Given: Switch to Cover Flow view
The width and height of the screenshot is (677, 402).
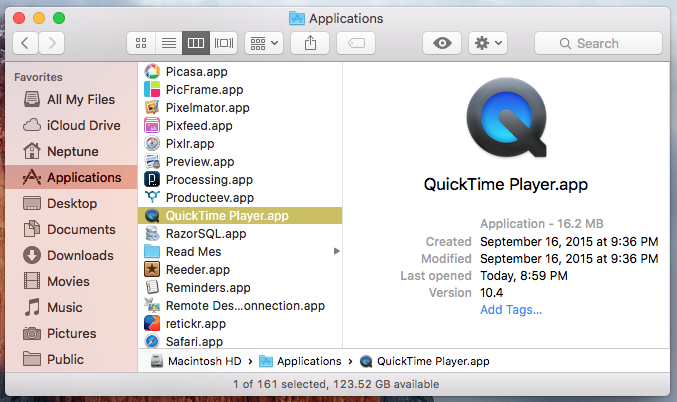Looking at the screenshot, I should 224,43.
